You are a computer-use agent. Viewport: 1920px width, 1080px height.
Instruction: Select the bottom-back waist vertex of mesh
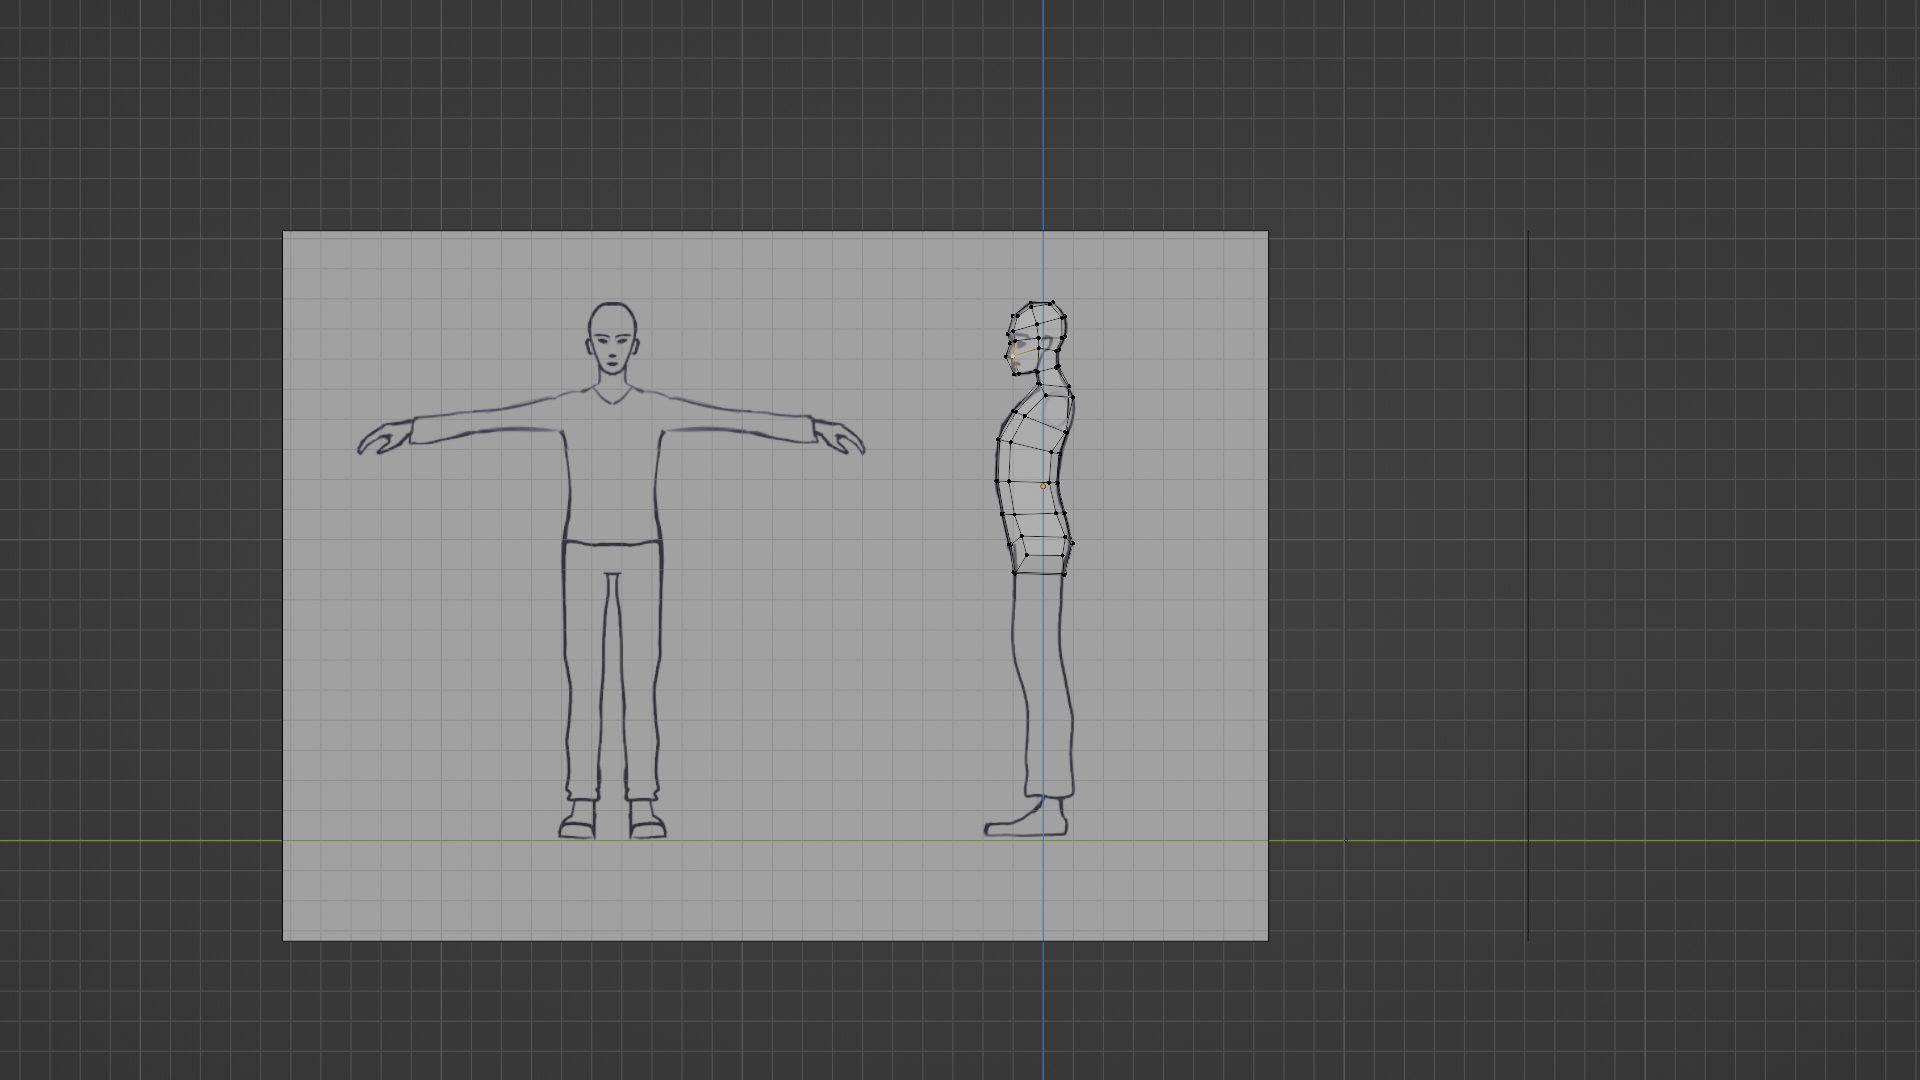[x=1065, y=573]
